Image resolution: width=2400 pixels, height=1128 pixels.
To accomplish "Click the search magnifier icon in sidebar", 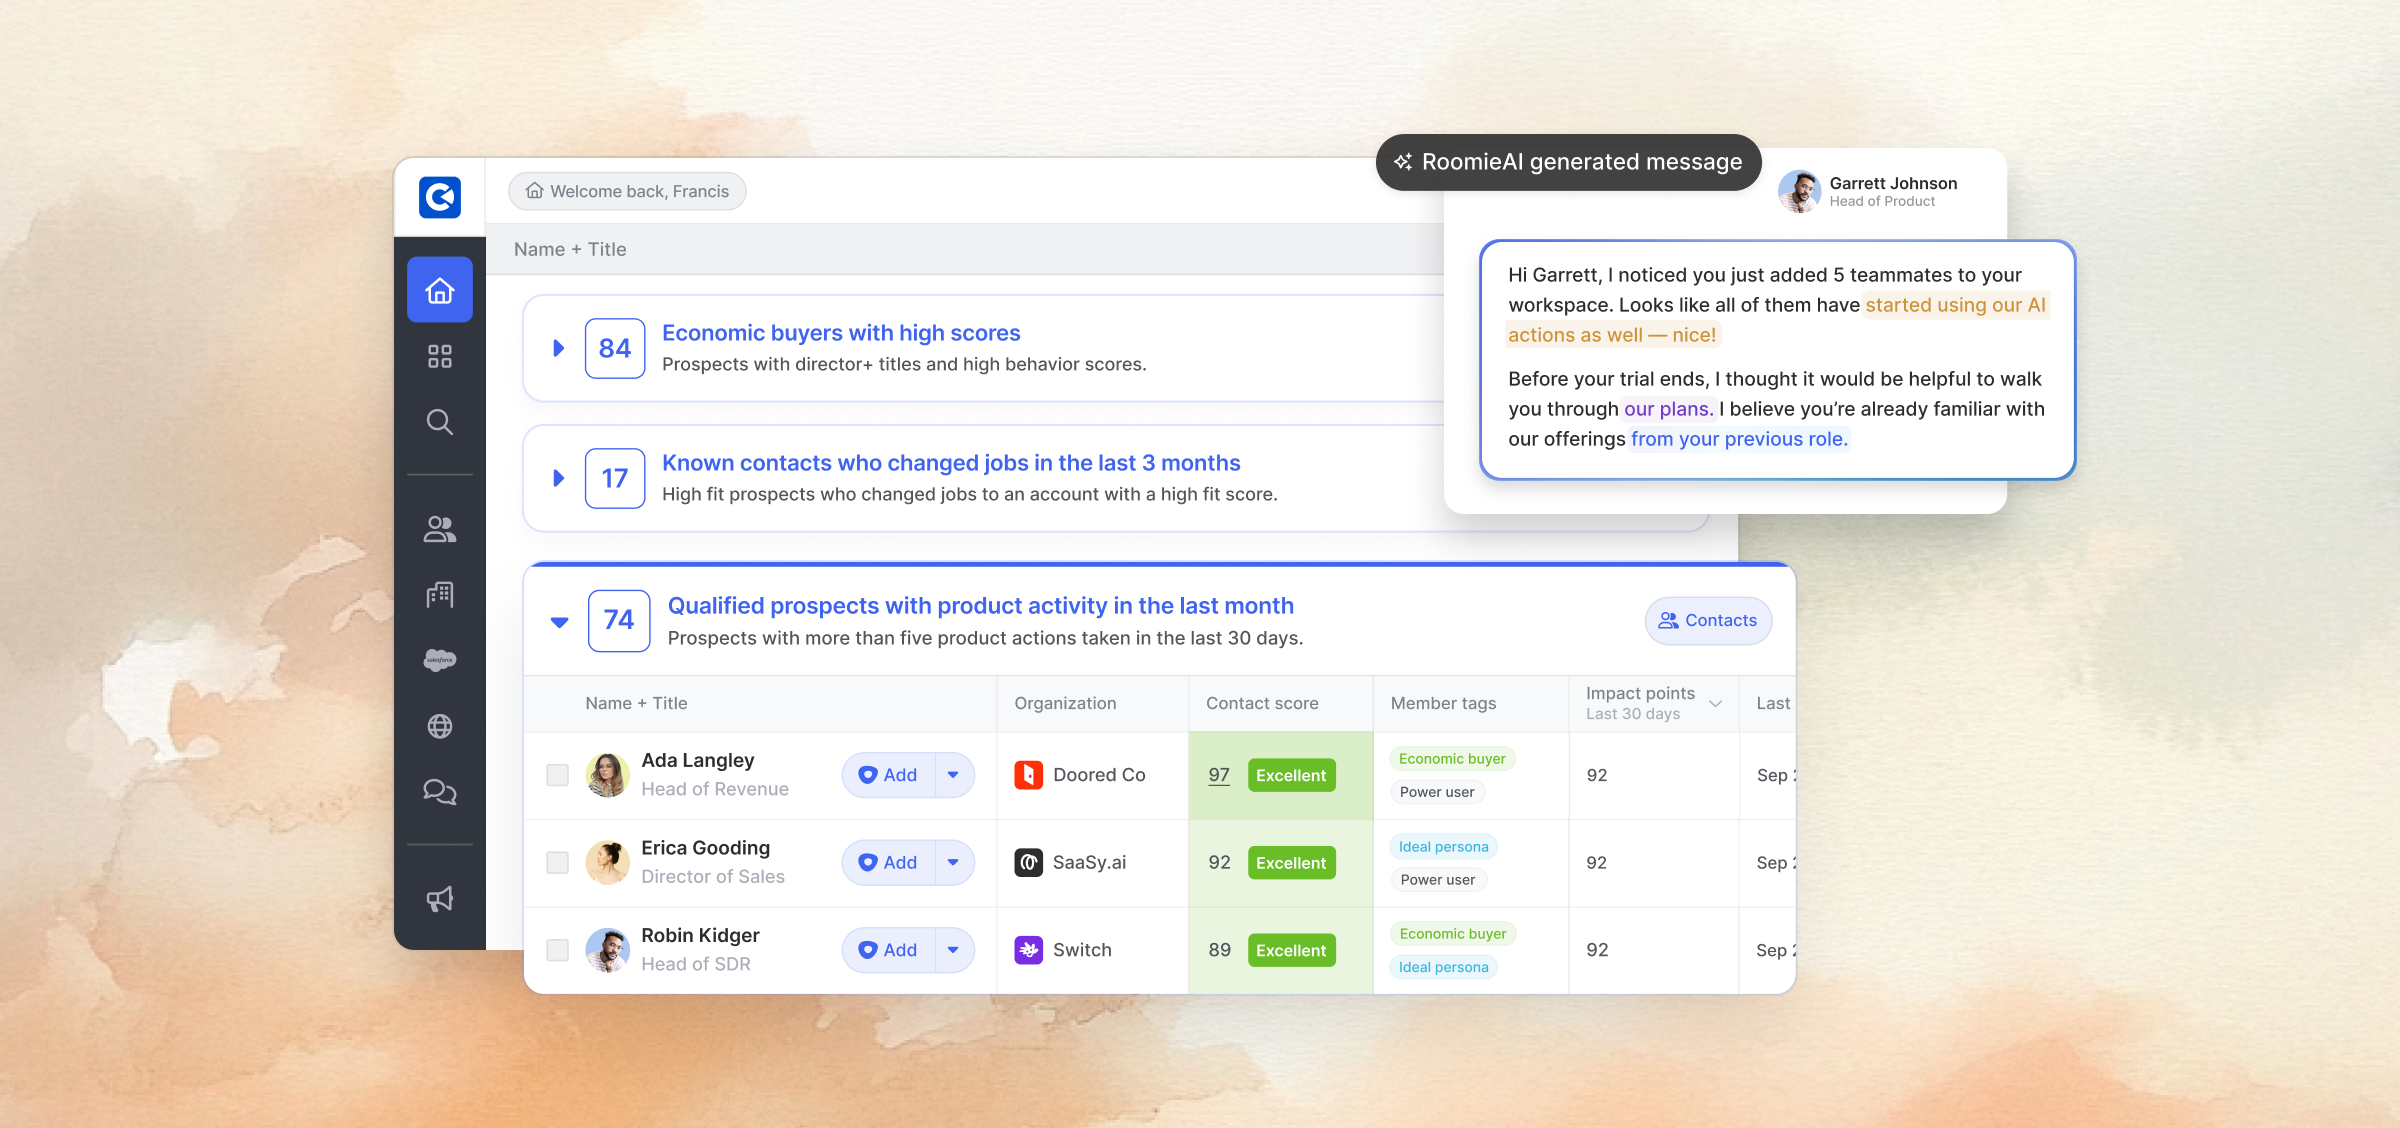I will coord(440,422).
